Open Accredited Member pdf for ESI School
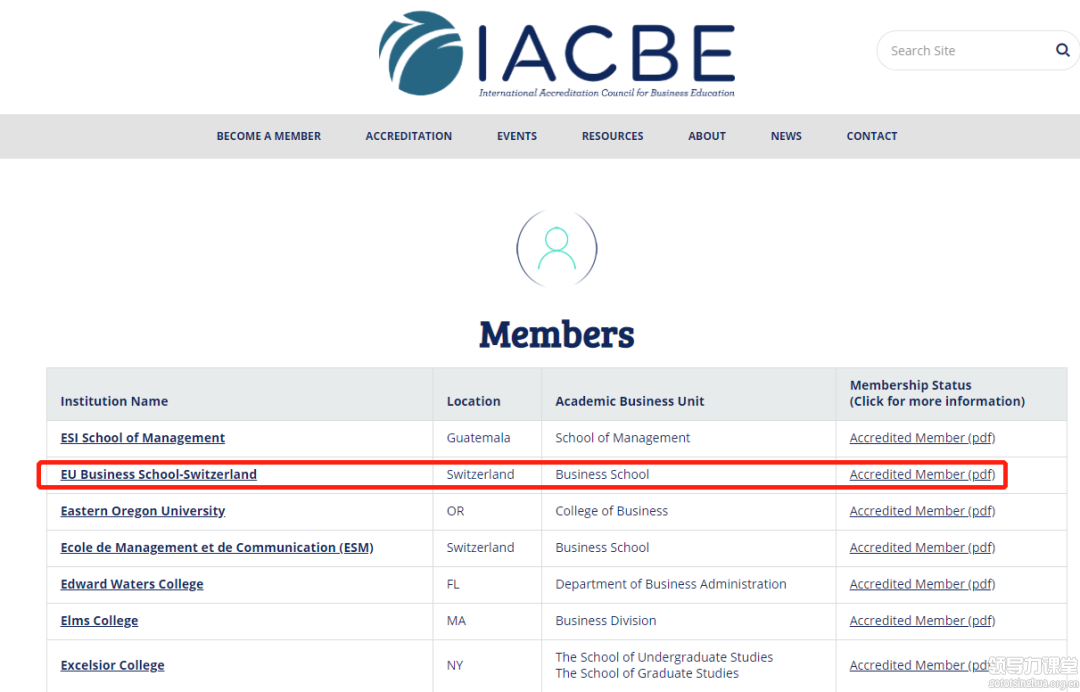Image resolution: width=1080 pixels, height=692 pixels. pyautogui.click(x=922, y=438)
